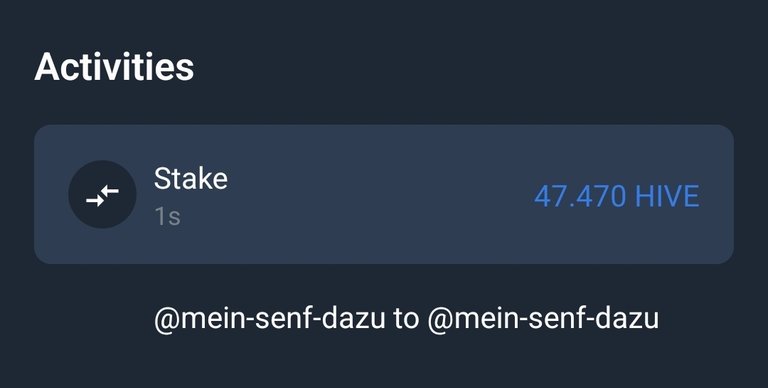Click the swap arrows icon on Stake entry
The width and height of the screenshot is (768, 388).
[102, 196]
